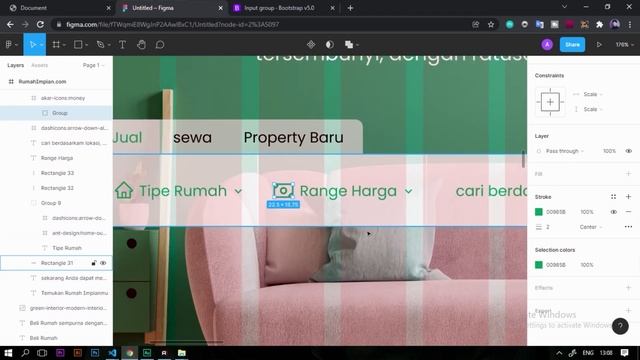Open the Windows notification center icon
Viewport: 640px width, 360px height.
(x=624, y=353)
